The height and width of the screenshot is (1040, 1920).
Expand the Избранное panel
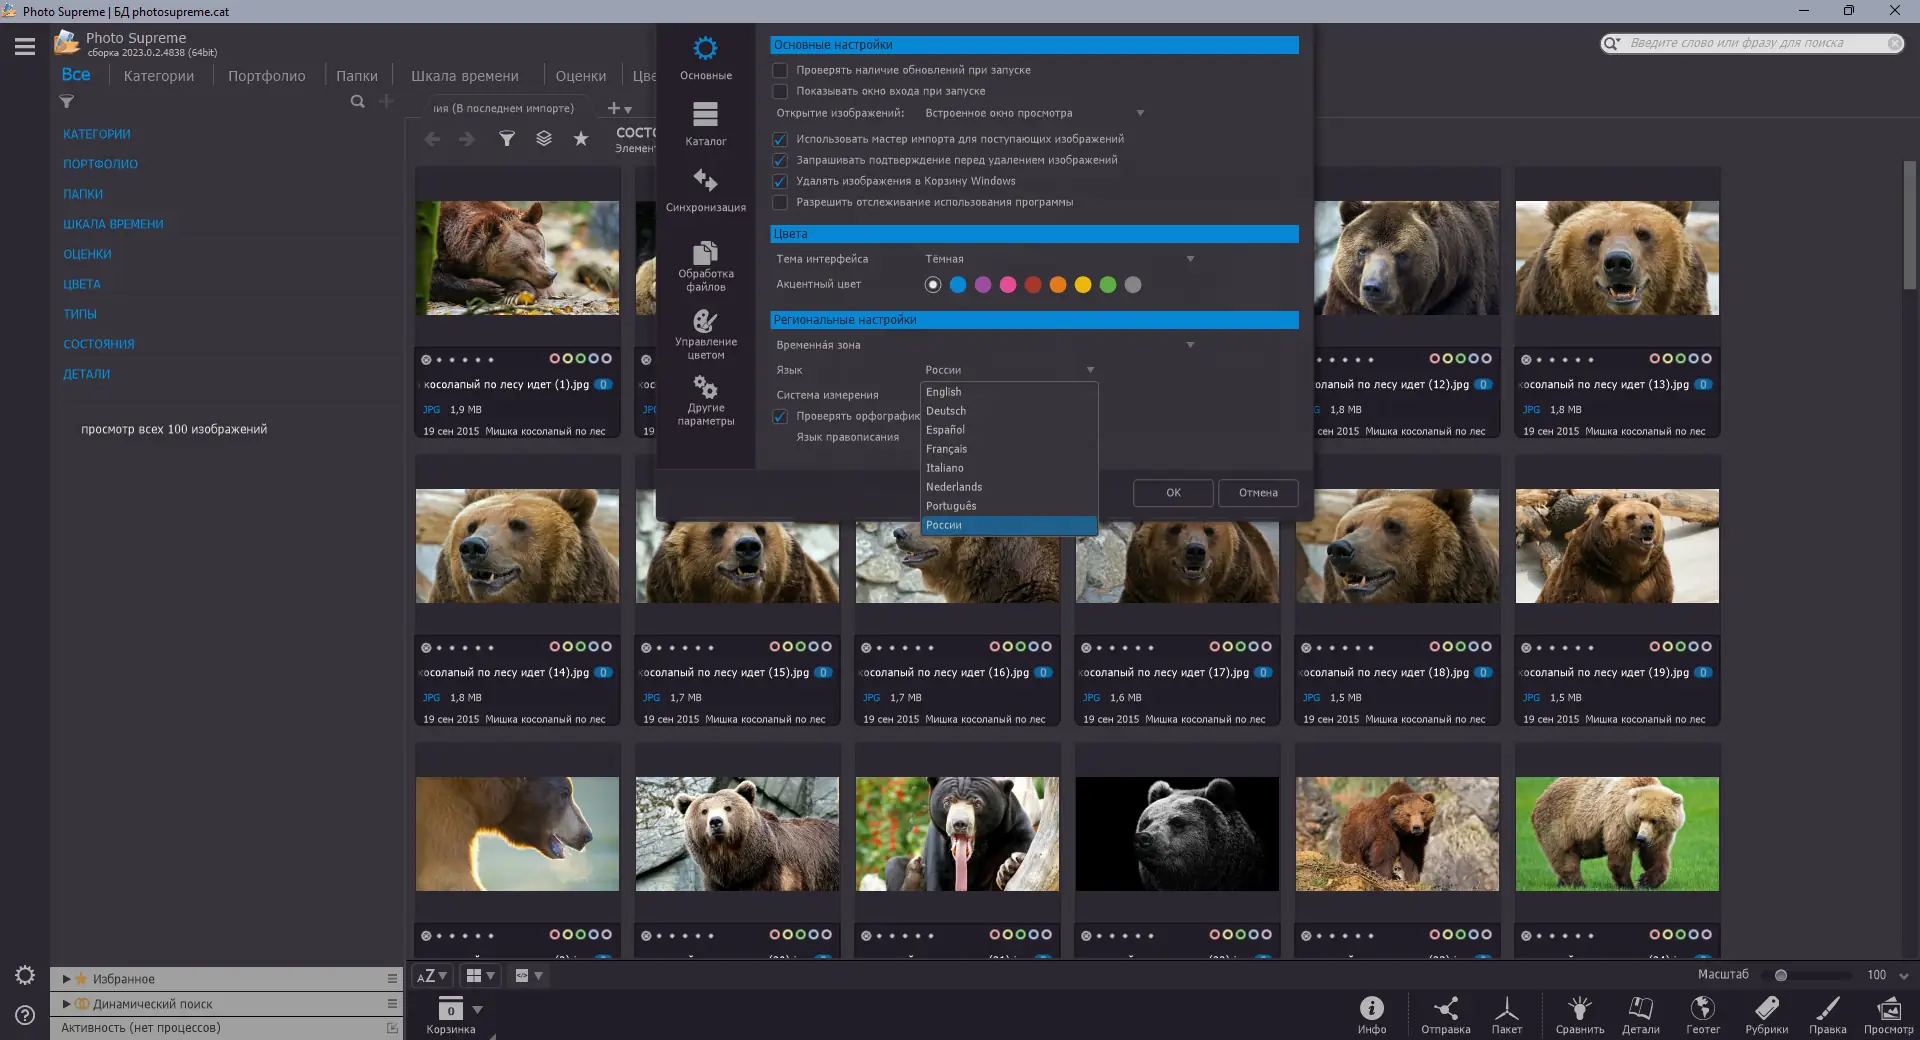pos(67,979)
